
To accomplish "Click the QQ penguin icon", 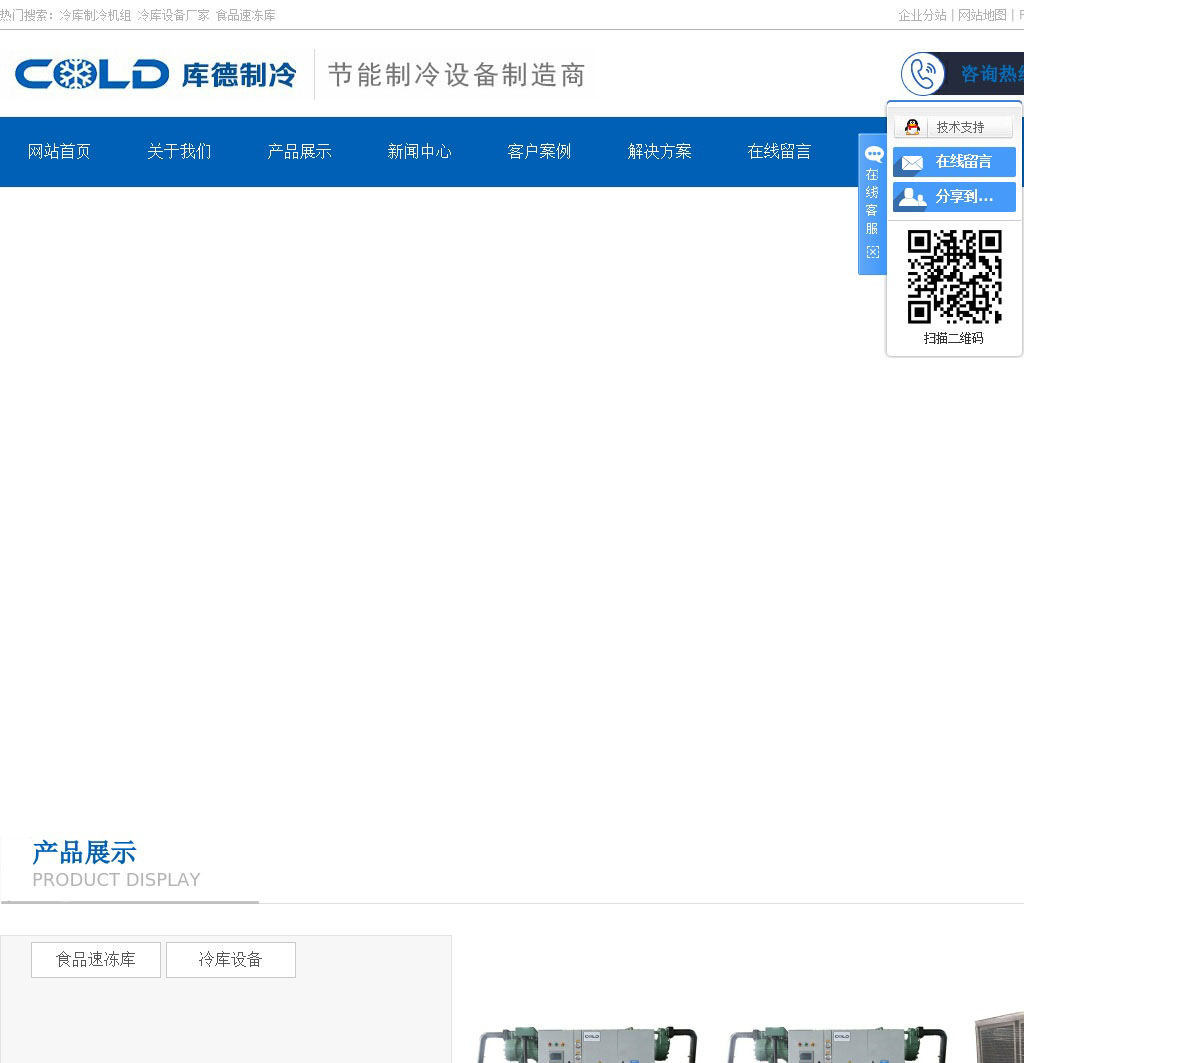I will [912, 127].
